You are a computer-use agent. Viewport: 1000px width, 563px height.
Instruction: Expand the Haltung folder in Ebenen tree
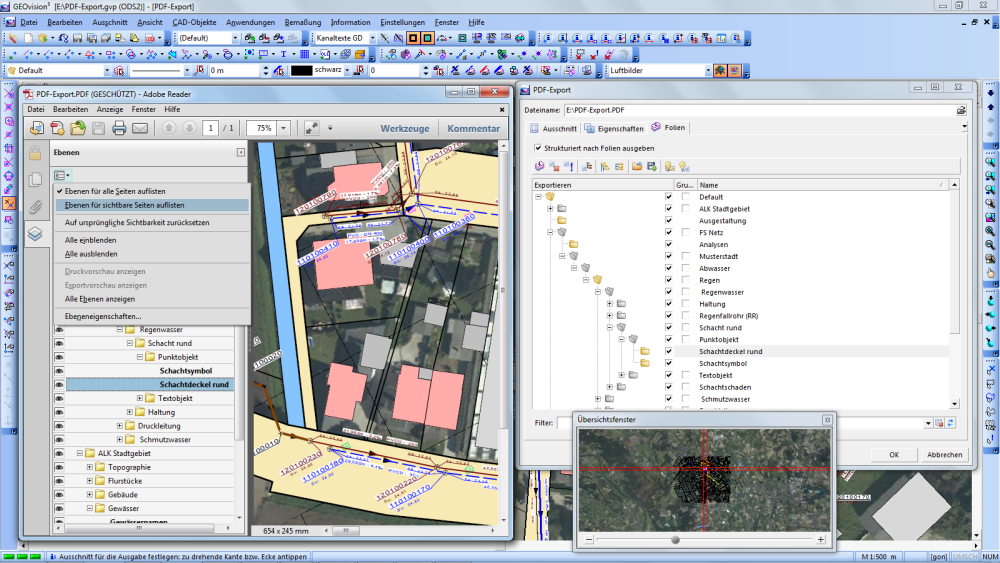click(x=129, y=412)
